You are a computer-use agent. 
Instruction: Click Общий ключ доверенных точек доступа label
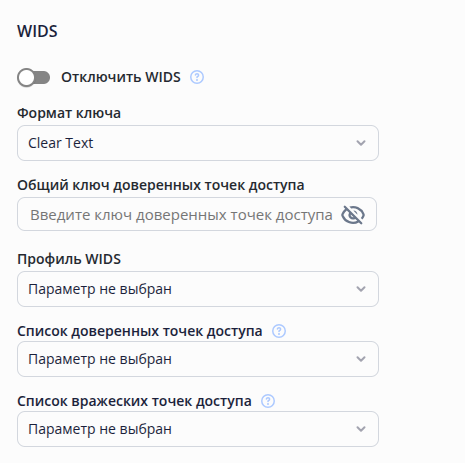(x=161, y=185)
